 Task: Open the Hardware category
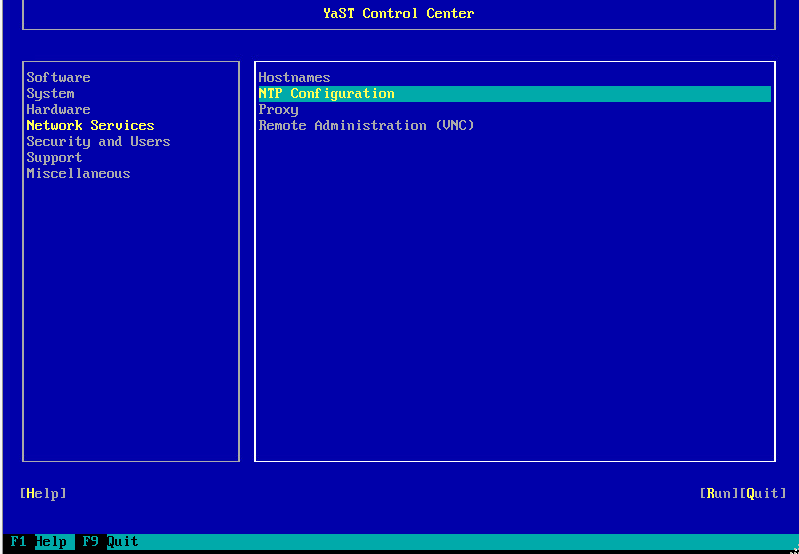tap(58, 110)
